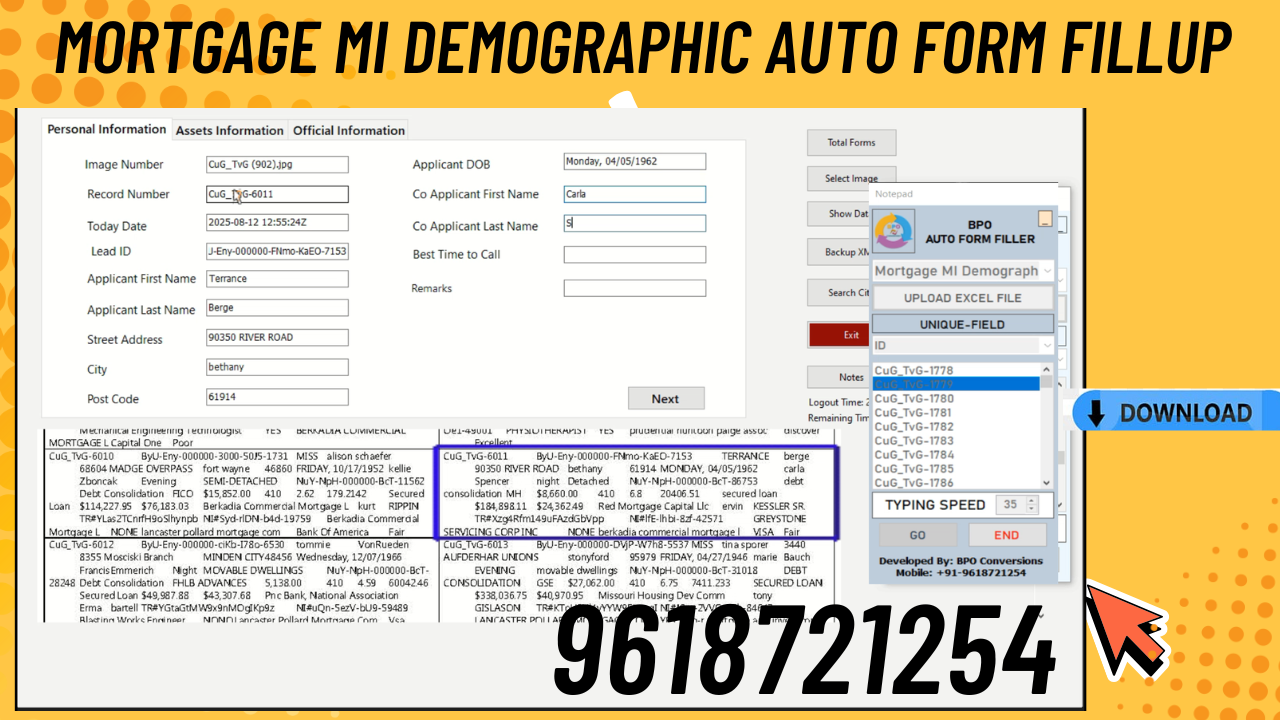Click the blue Download arrow icon
Screen dimensions: 1280x720
click(x=1094, y=412)
